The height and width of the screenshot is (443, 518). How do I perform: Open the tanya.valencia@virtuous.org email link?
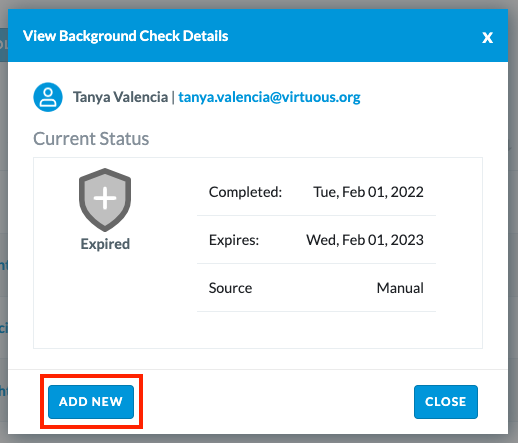269,97
